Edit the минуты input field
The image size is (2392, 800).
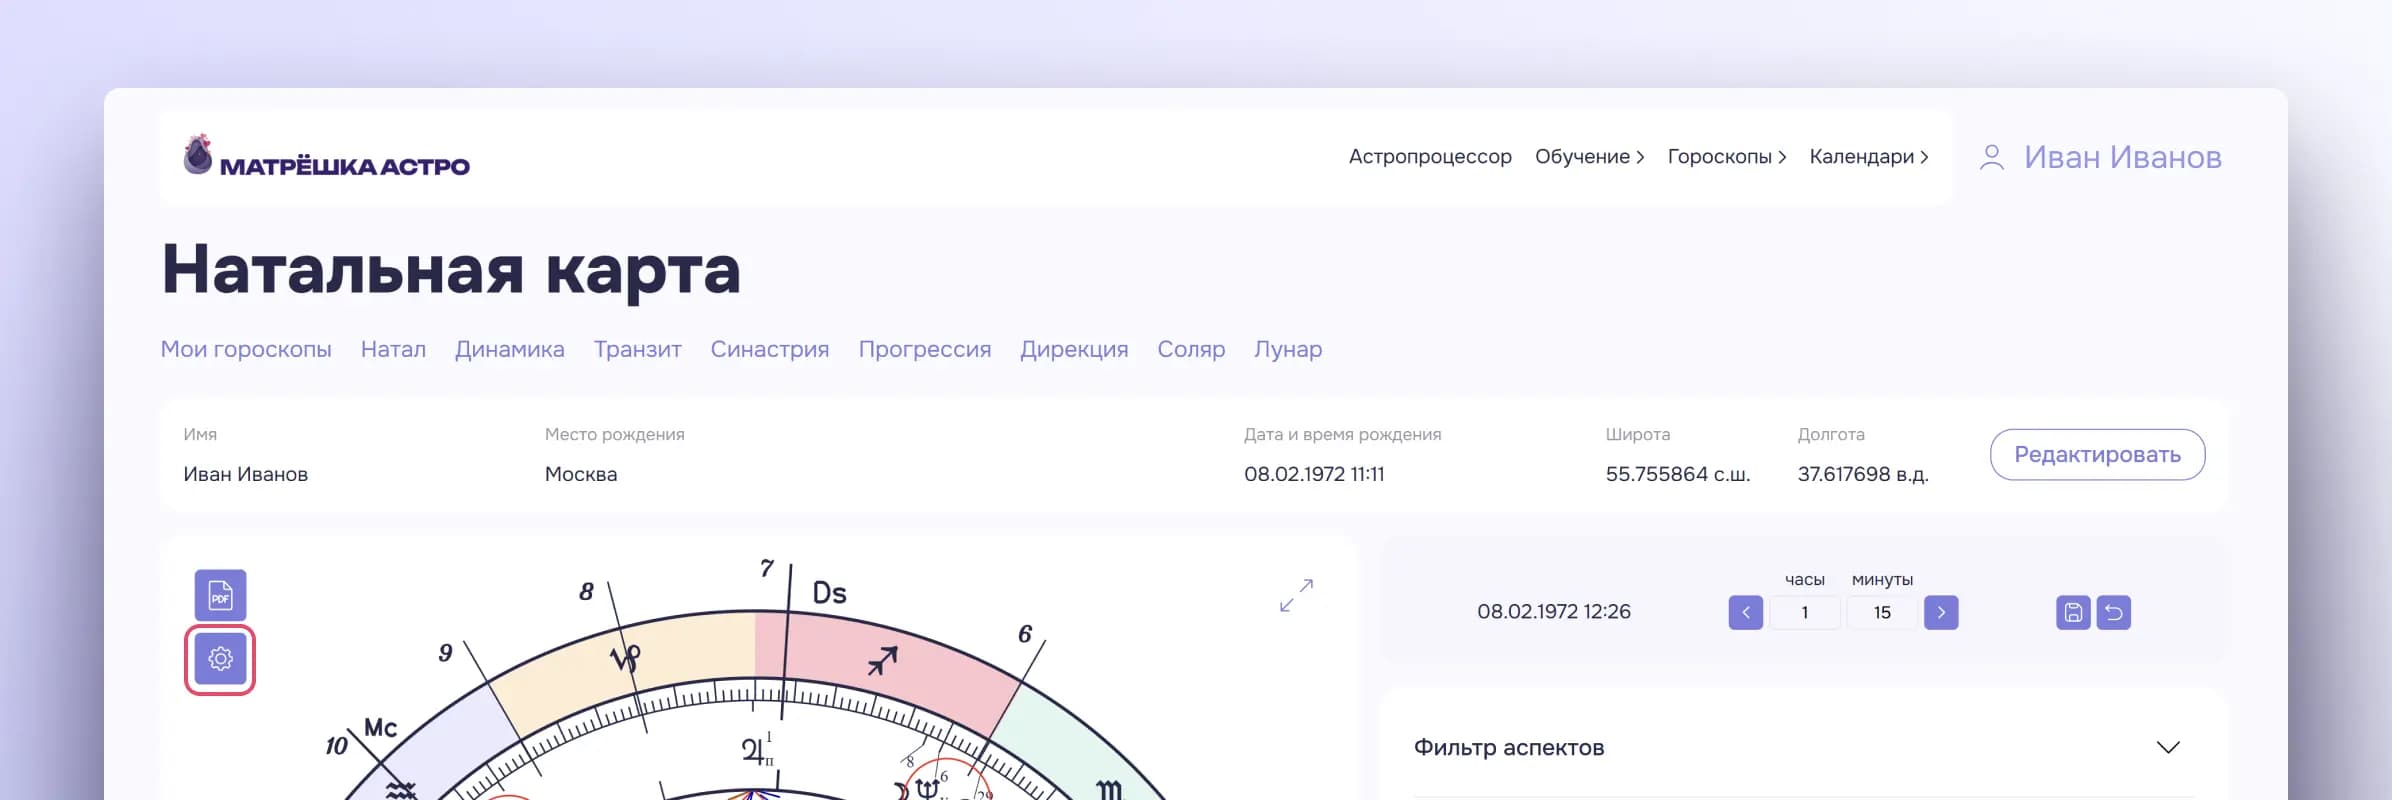(x=1882, y=612)
